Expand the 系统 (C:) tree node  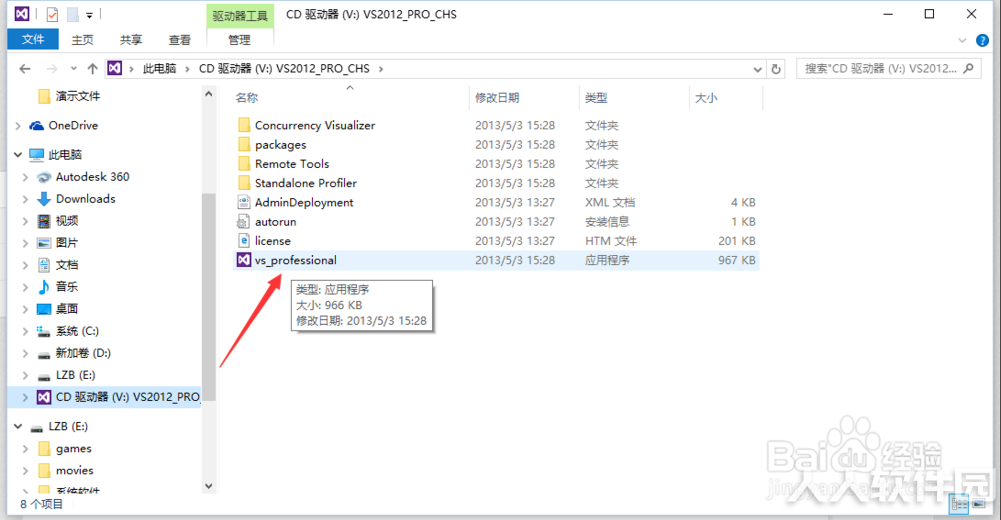click(25, 331)
